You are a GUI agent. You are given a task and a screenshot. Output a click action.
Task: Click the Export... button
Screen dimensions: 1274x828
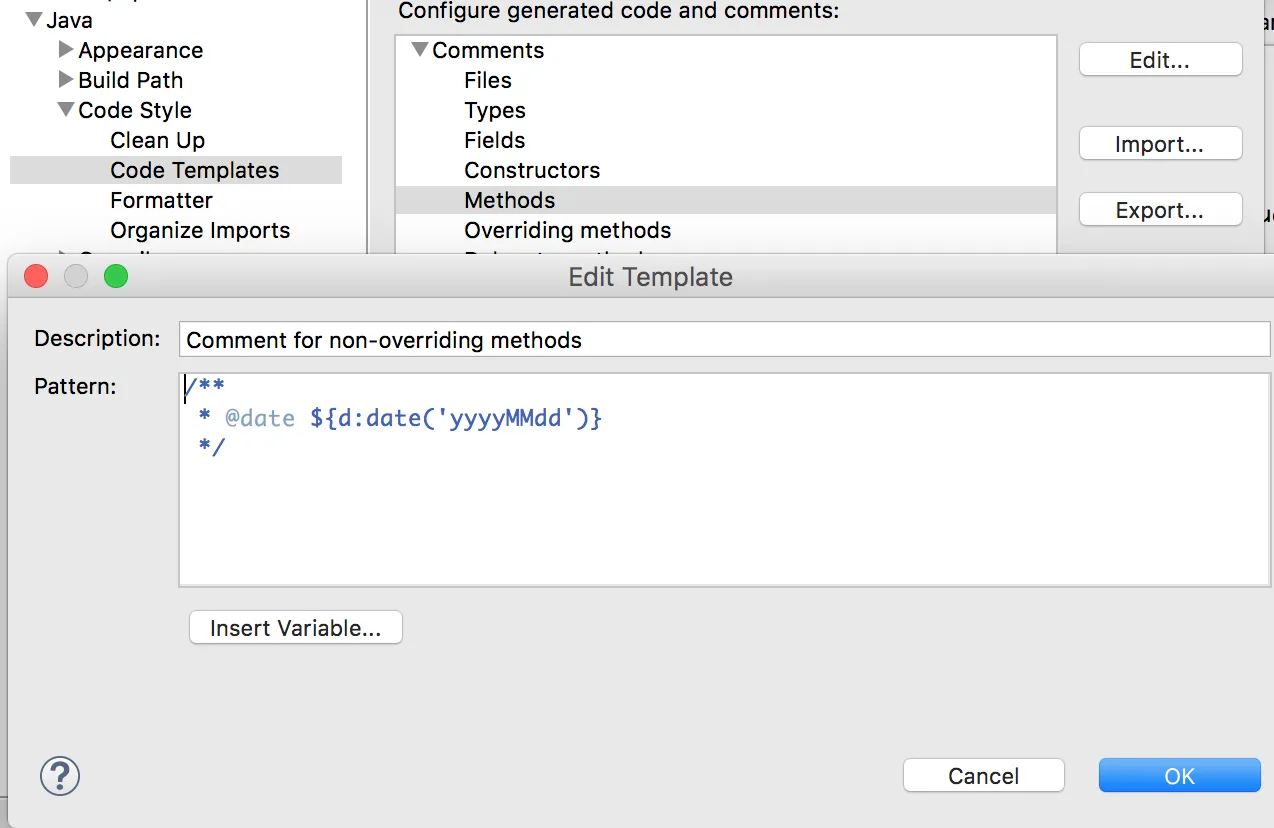pyautogui.click(x=1160, y=210)
